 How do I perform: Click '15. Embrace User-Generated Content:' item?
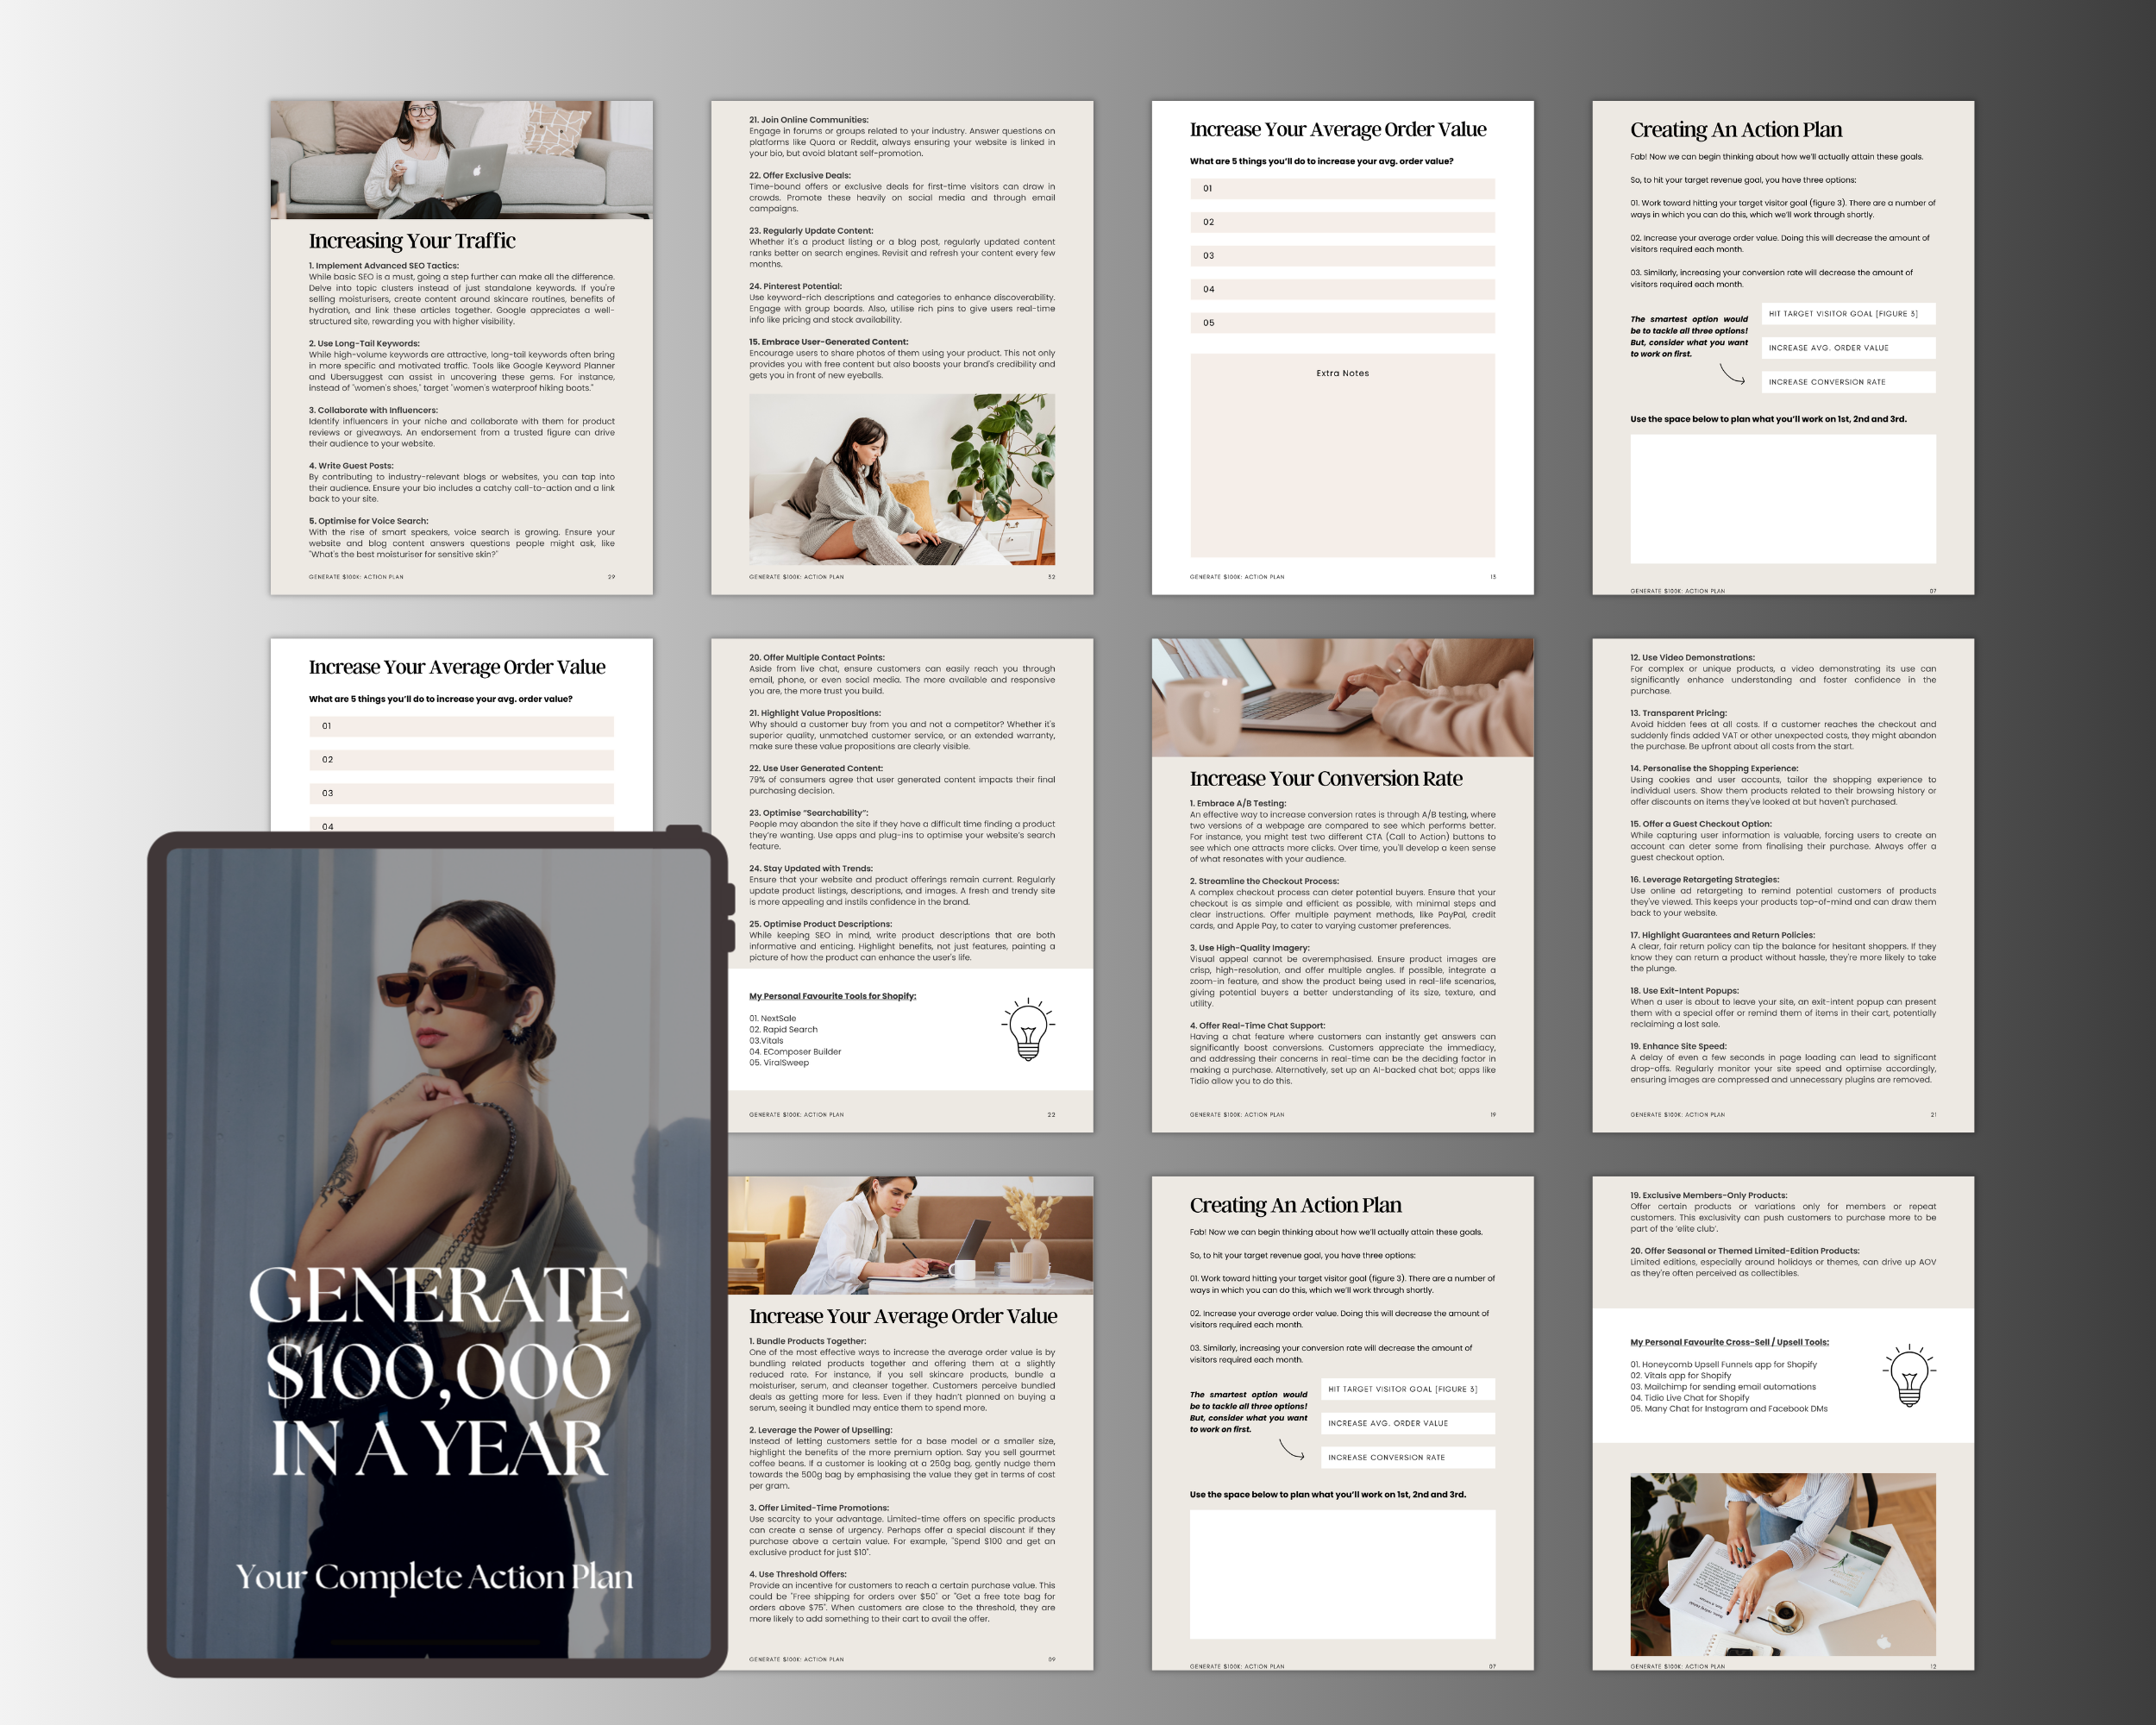pos(828,342)
